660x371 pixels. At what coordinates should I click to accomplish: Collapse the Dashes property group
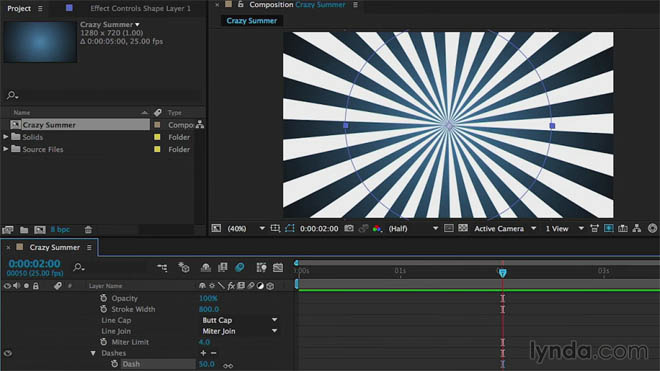click(93, 353)
